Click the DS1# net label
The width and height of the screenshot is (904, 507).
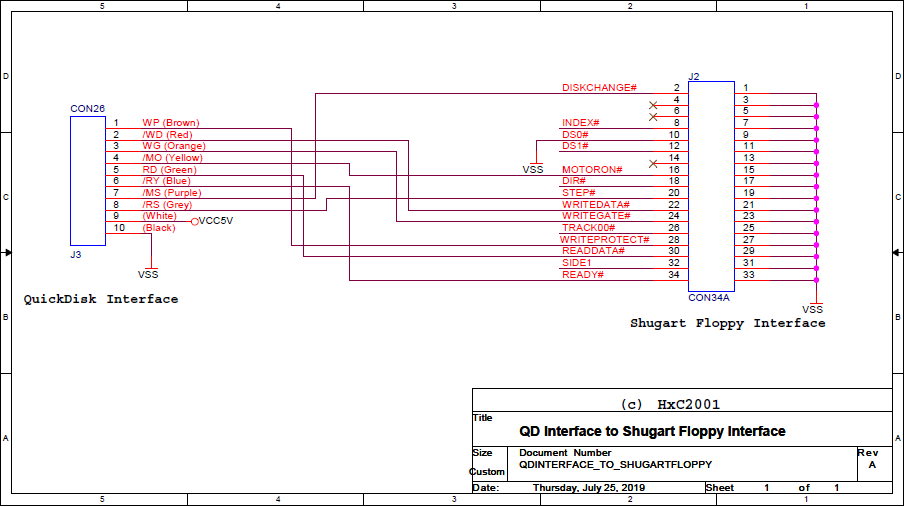575,146
